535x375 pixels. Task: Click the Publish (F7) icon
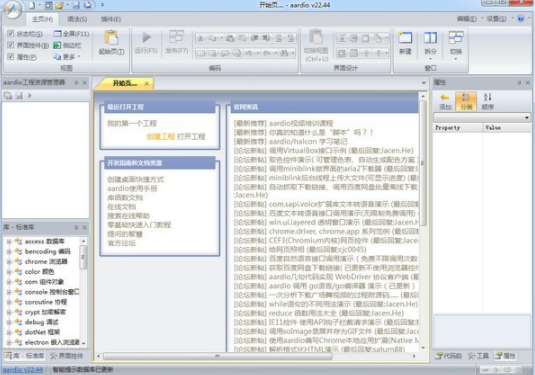click(176, 37)
